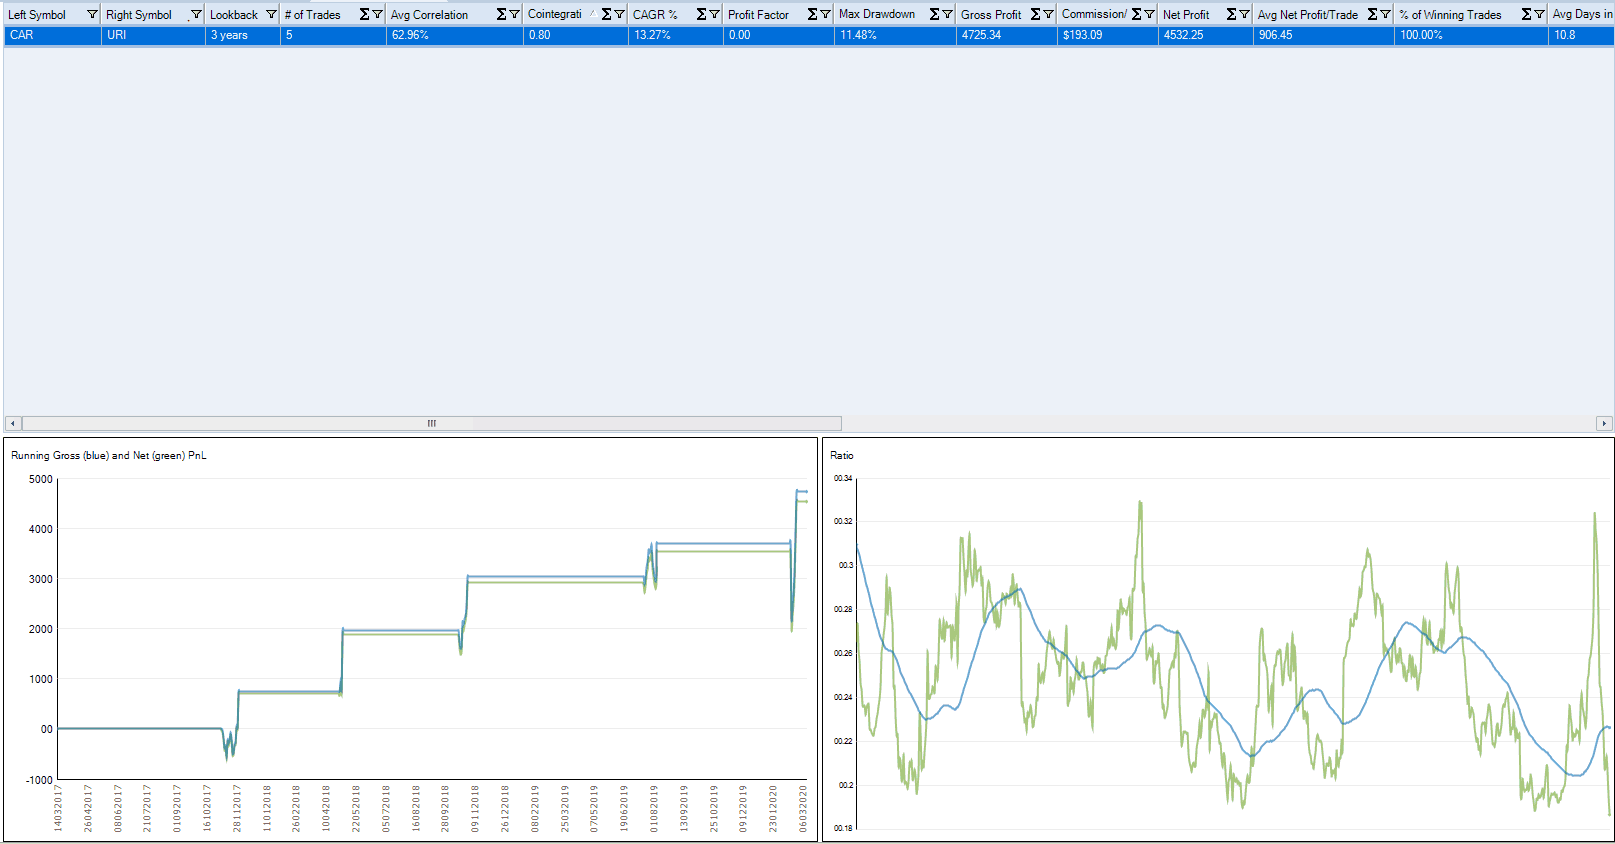Click the sigma summary icon for Profit Factor

pos(812,15)
